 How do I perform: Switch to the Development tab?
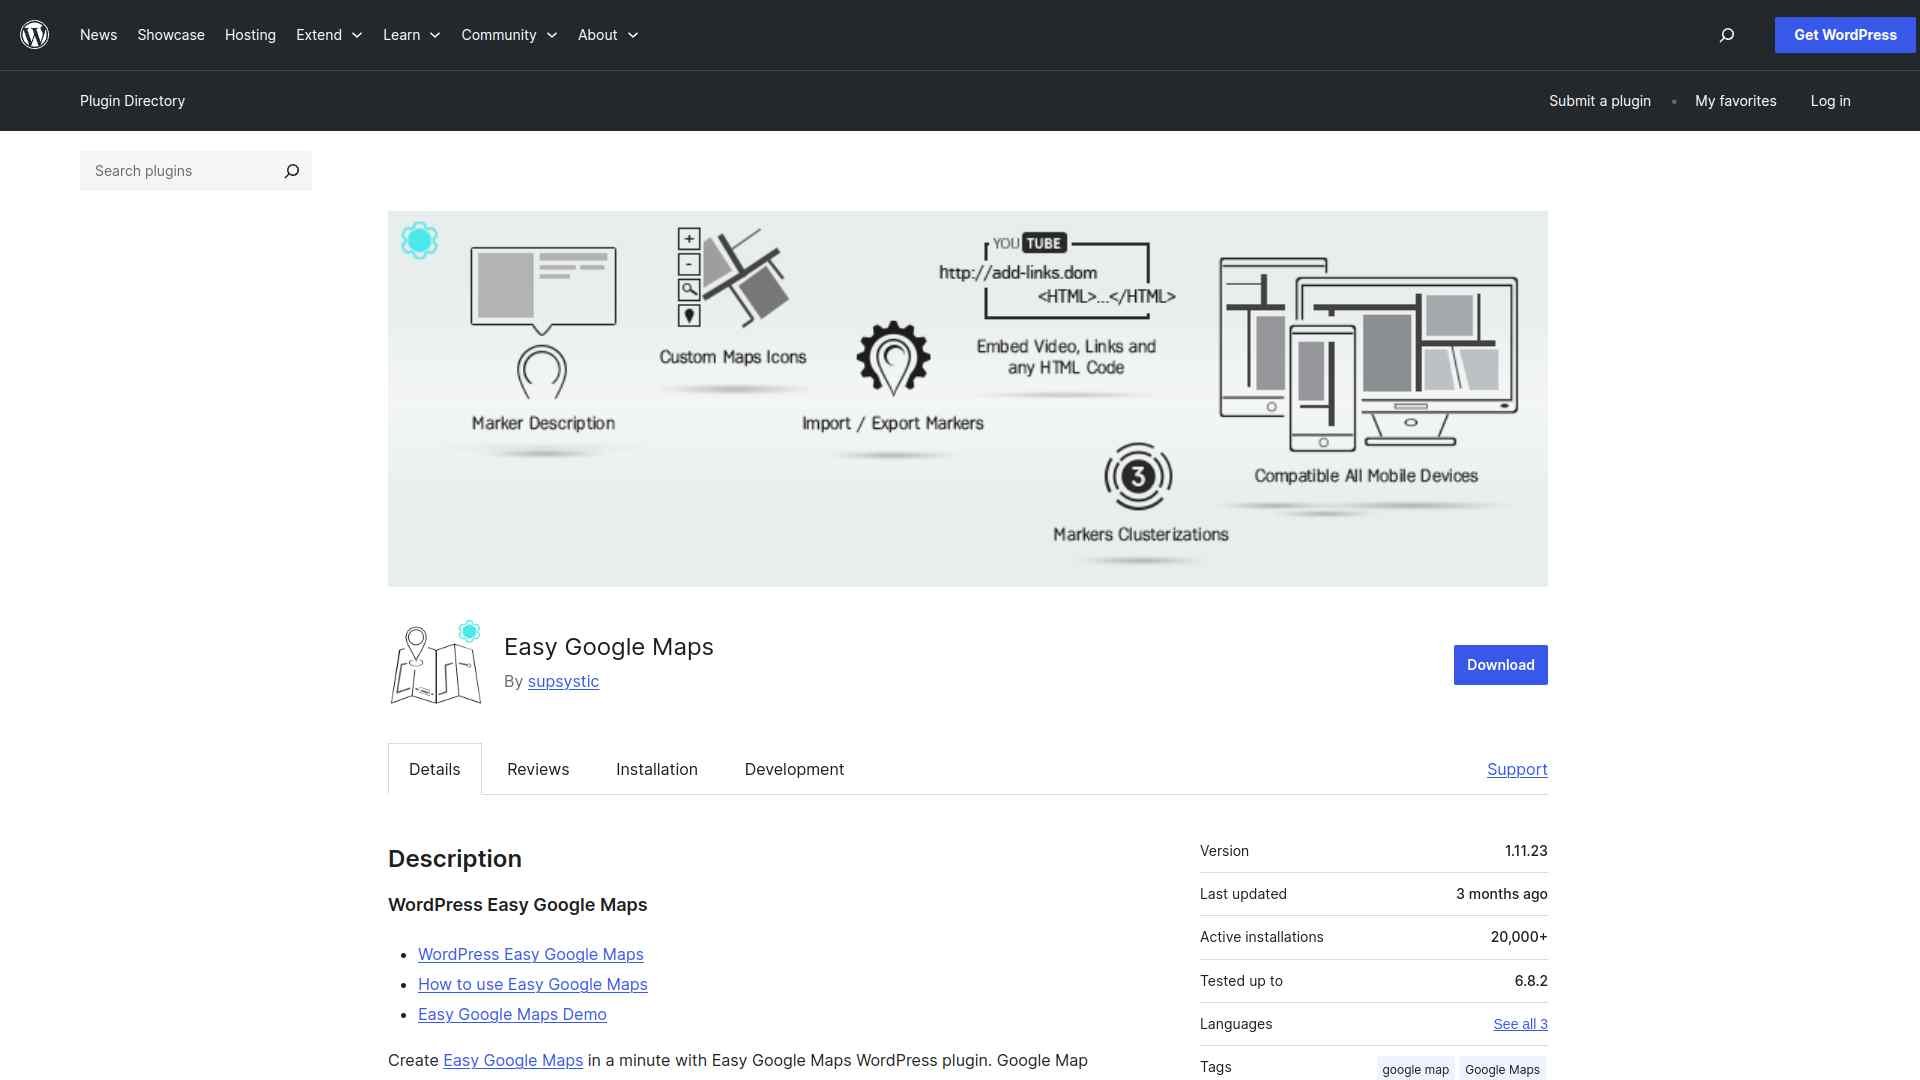click(x=794, y=769)
